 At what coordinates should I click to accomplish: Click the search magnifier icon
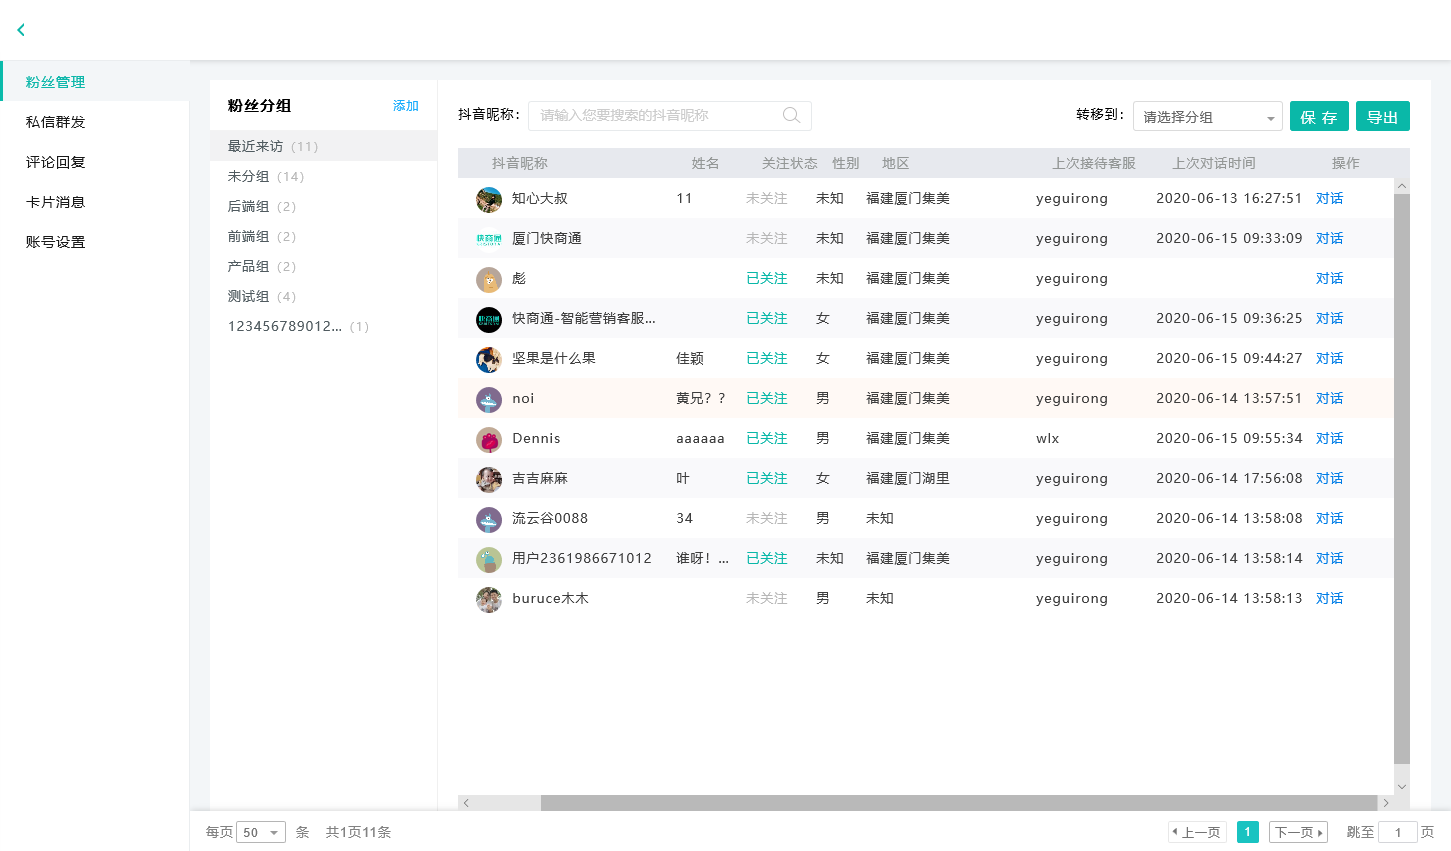coord(791,116)
